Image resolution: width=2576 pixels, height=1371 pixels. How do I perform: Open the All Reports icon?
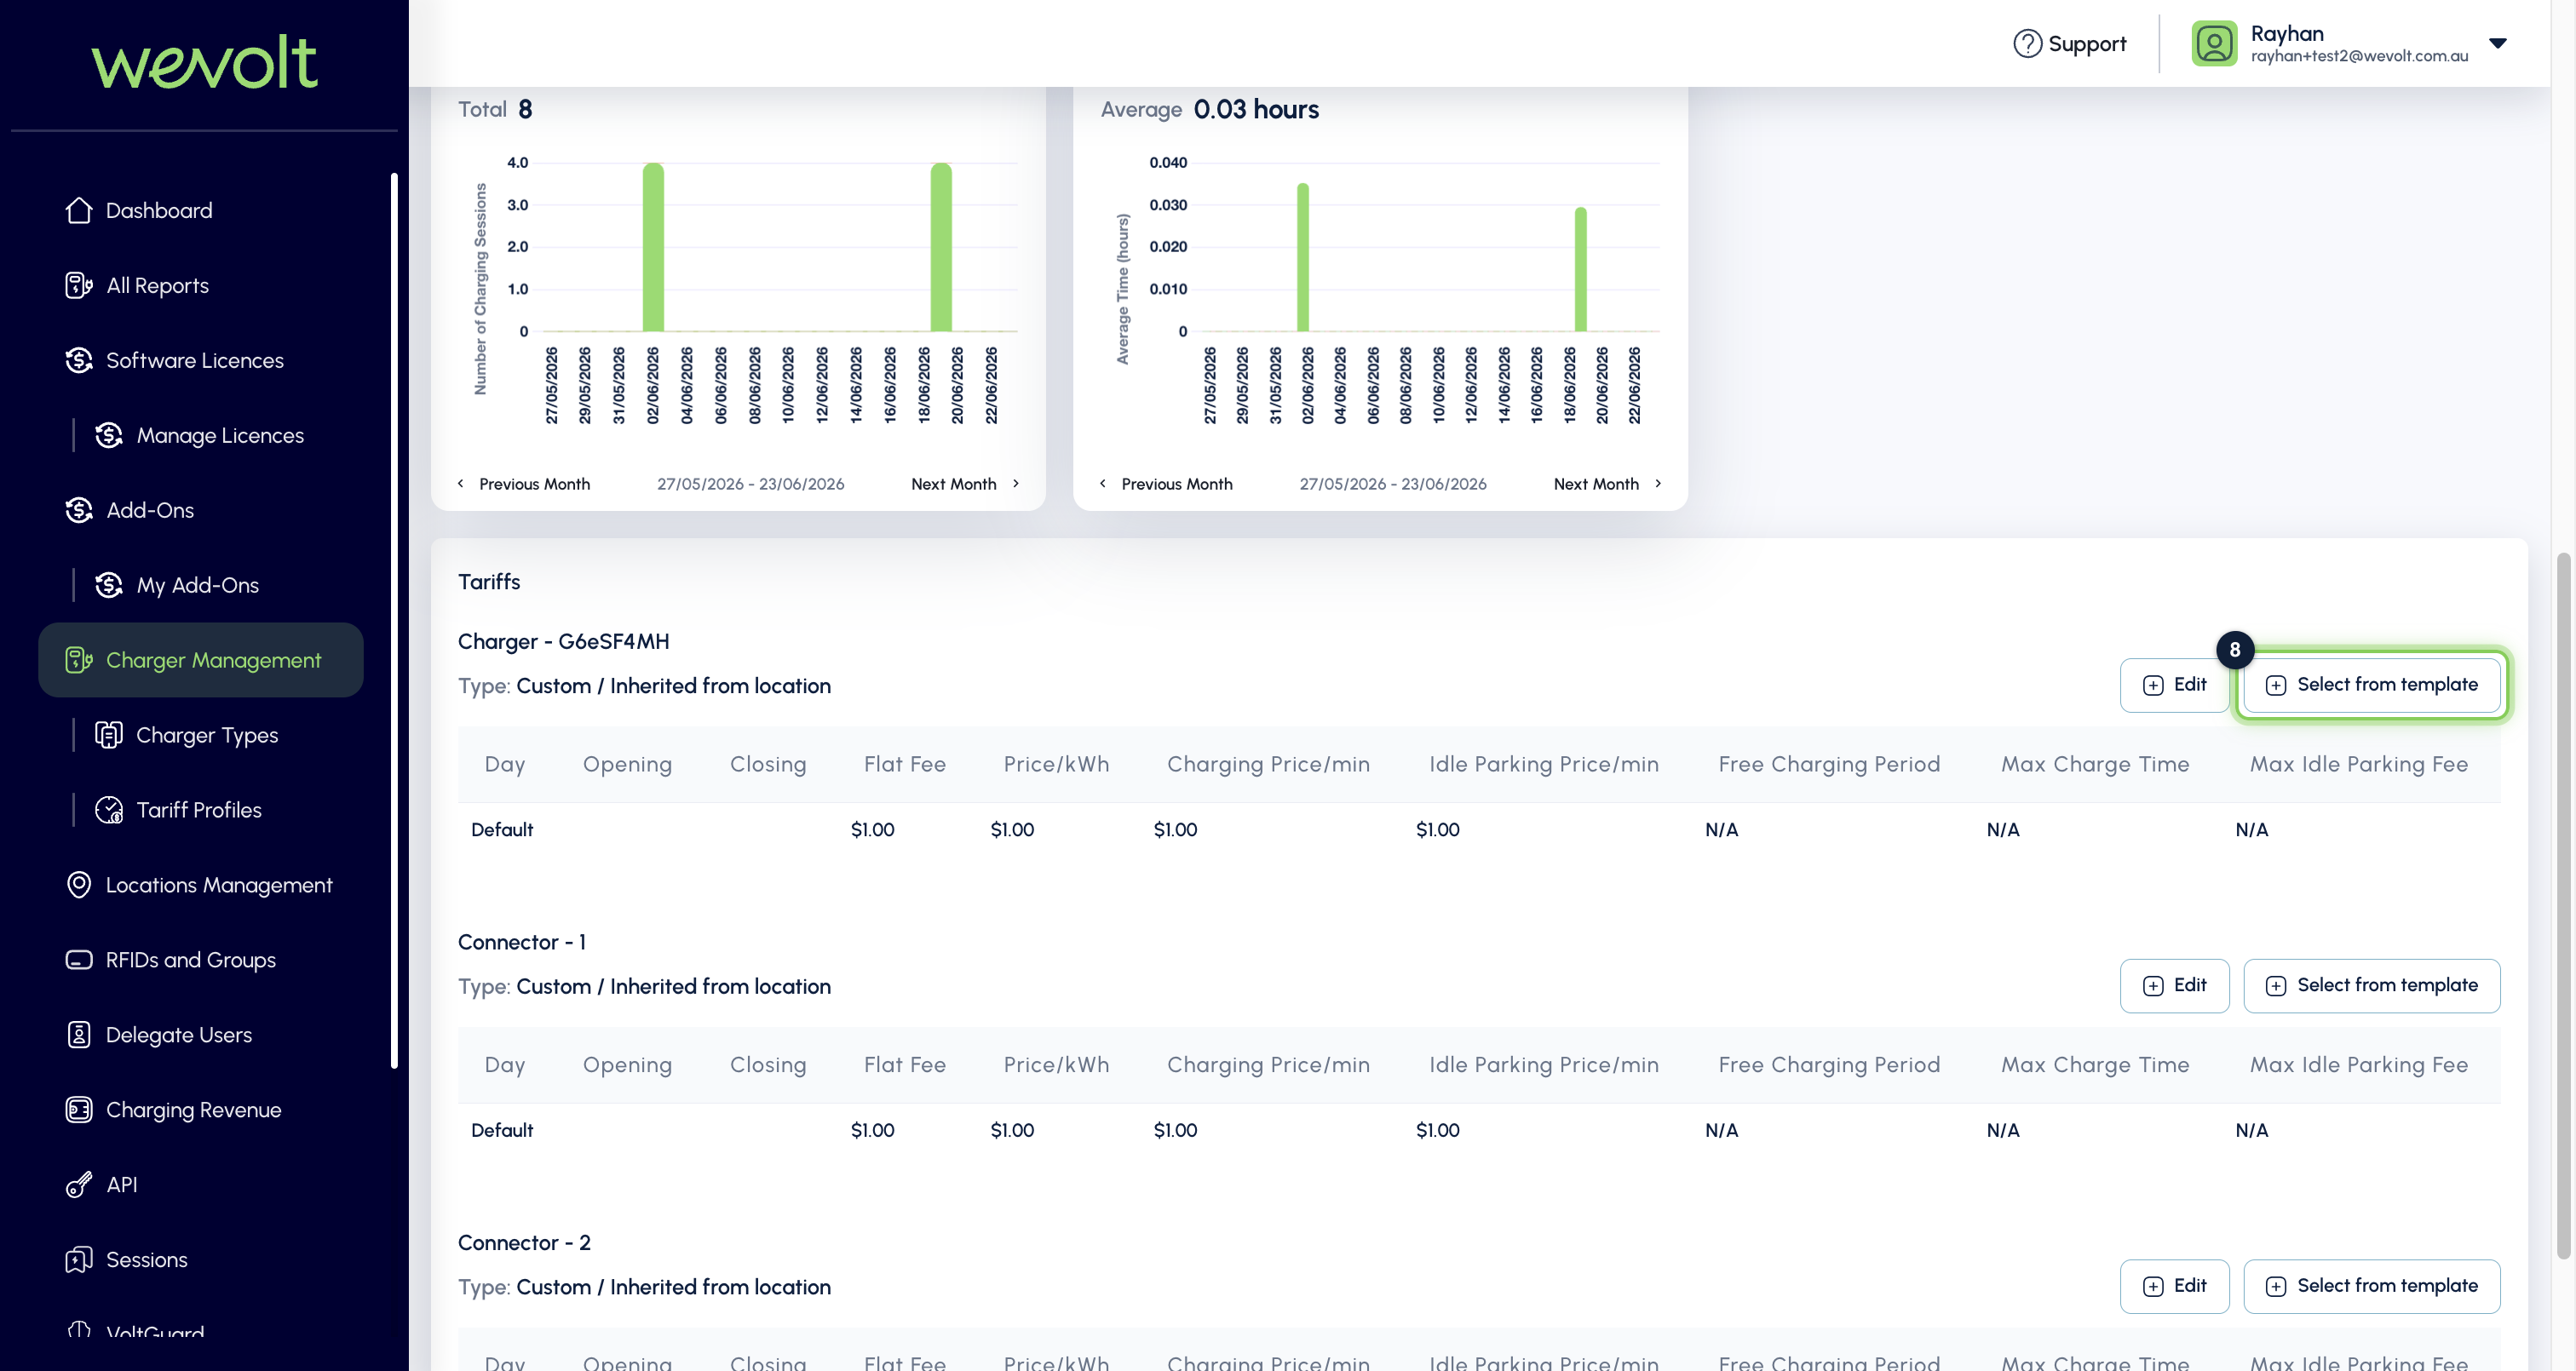click(79, 285)
